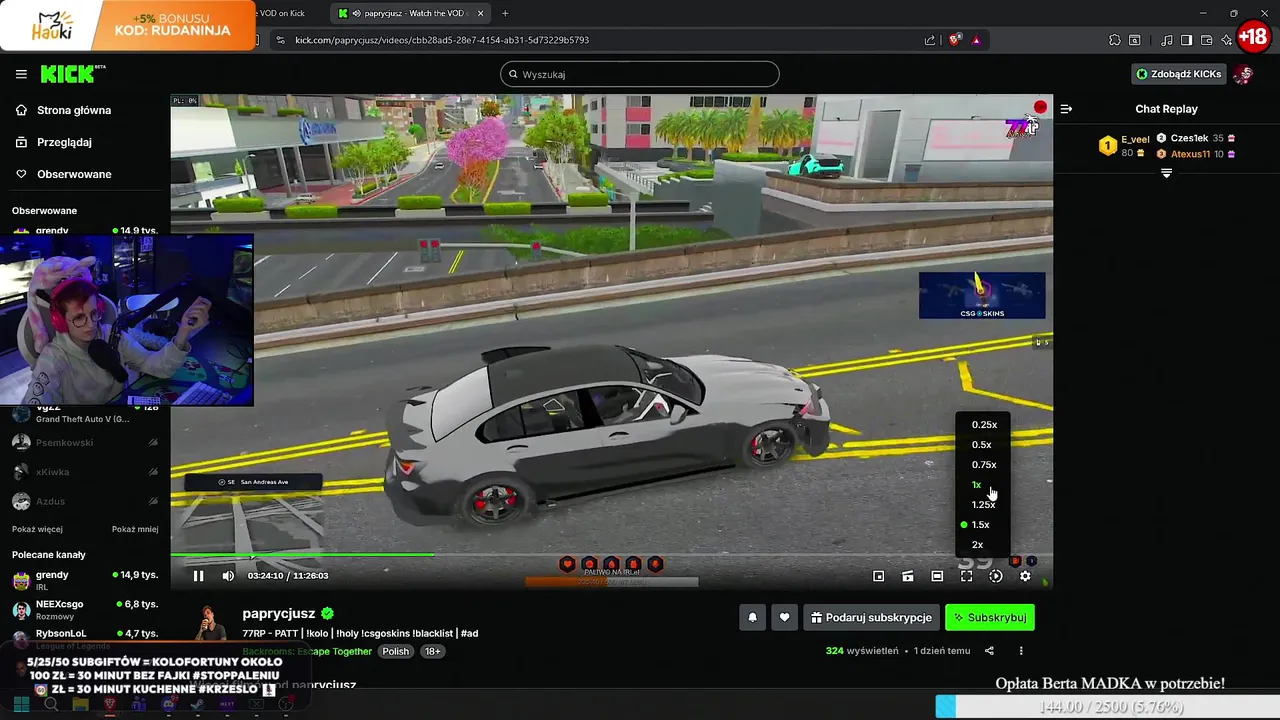Enter fullscreen mode in the player
This screenshot has height=720, width=1280.
(x=966, y=576)
